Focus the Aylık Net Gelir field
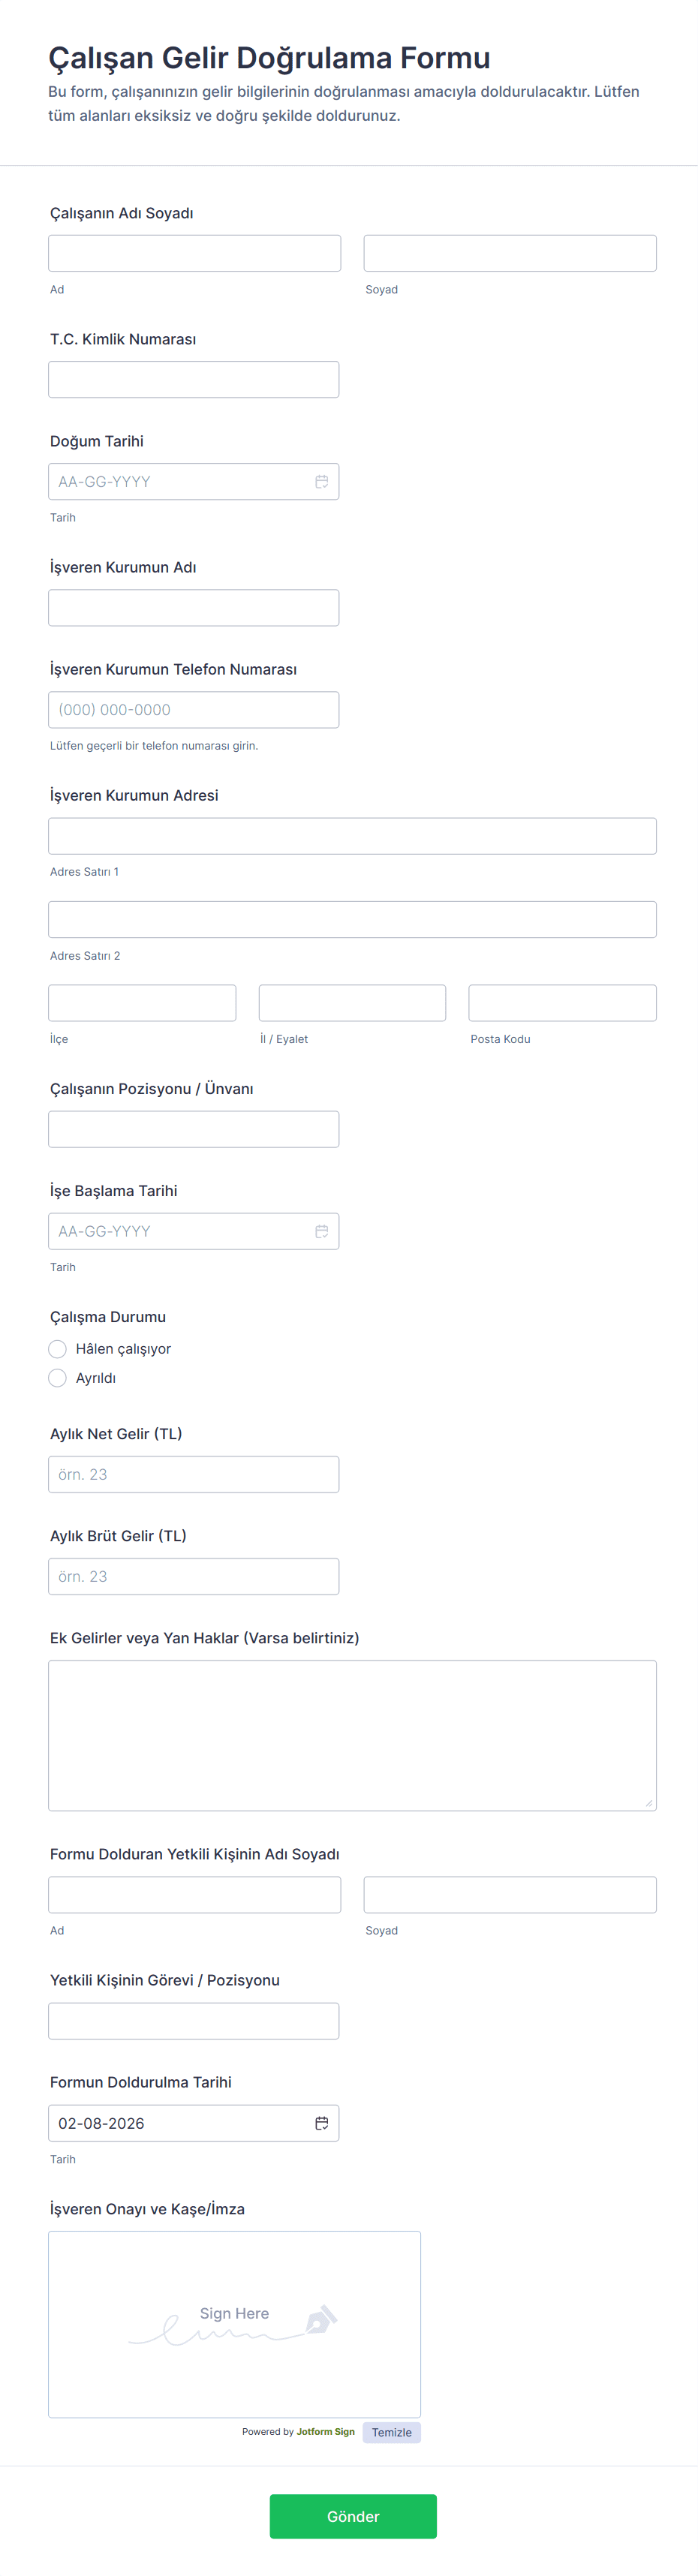This screenshot has width=698, height=2576. click(193, 1474)
